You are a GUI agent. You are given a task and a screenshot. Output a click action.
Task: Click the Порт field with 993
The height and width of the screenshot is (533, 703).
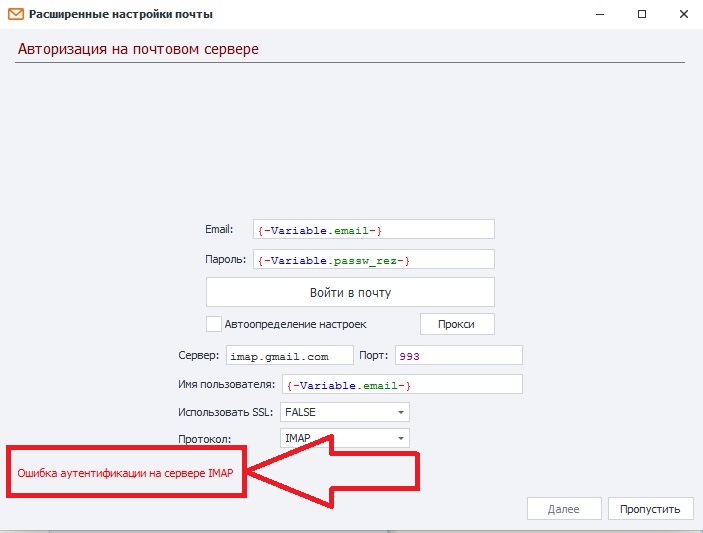coord(459,355)
